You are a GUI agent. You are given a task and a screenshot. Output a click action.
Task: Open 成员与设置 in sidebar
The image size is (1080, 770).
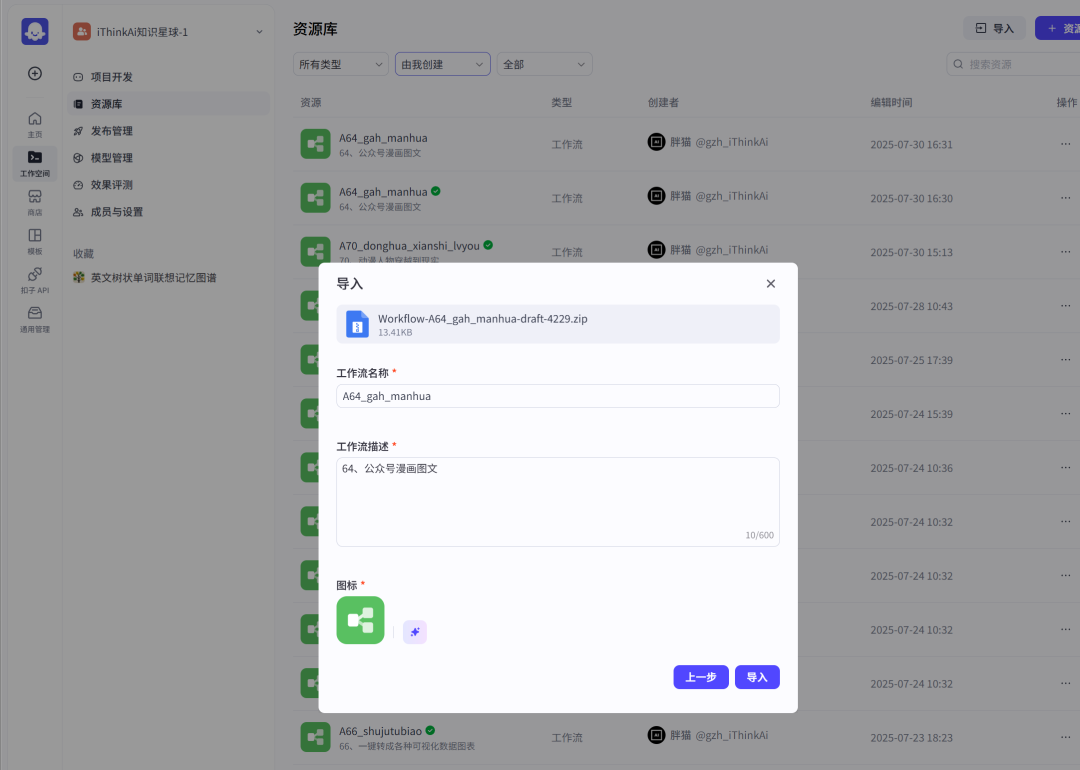pos(169,211)
